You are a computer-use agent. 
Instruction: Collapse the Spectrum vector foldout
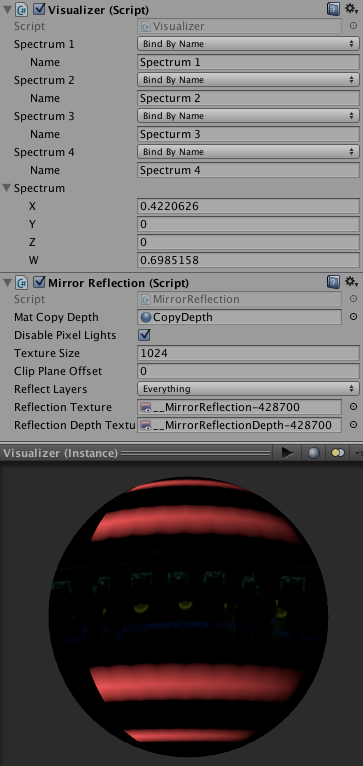(x=7, y=188)
